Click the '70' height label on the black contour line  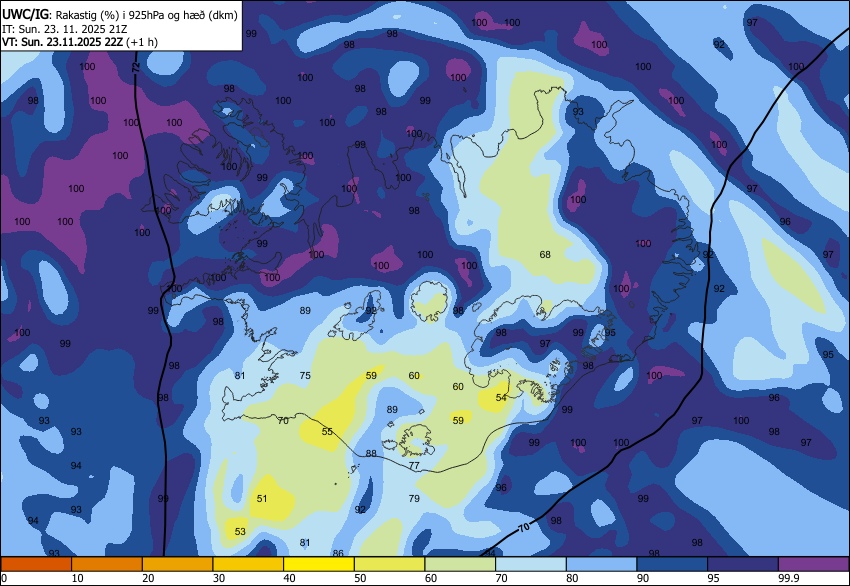pyautogui.click(x=524, y=527)
